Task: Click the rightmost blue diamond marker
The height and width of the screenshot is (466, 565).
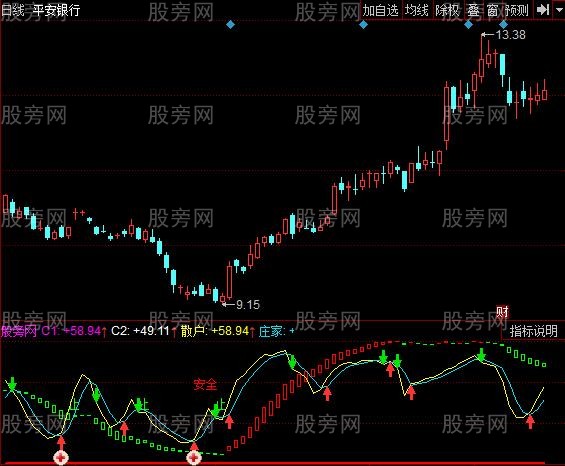Action: (x=503, y=25)
